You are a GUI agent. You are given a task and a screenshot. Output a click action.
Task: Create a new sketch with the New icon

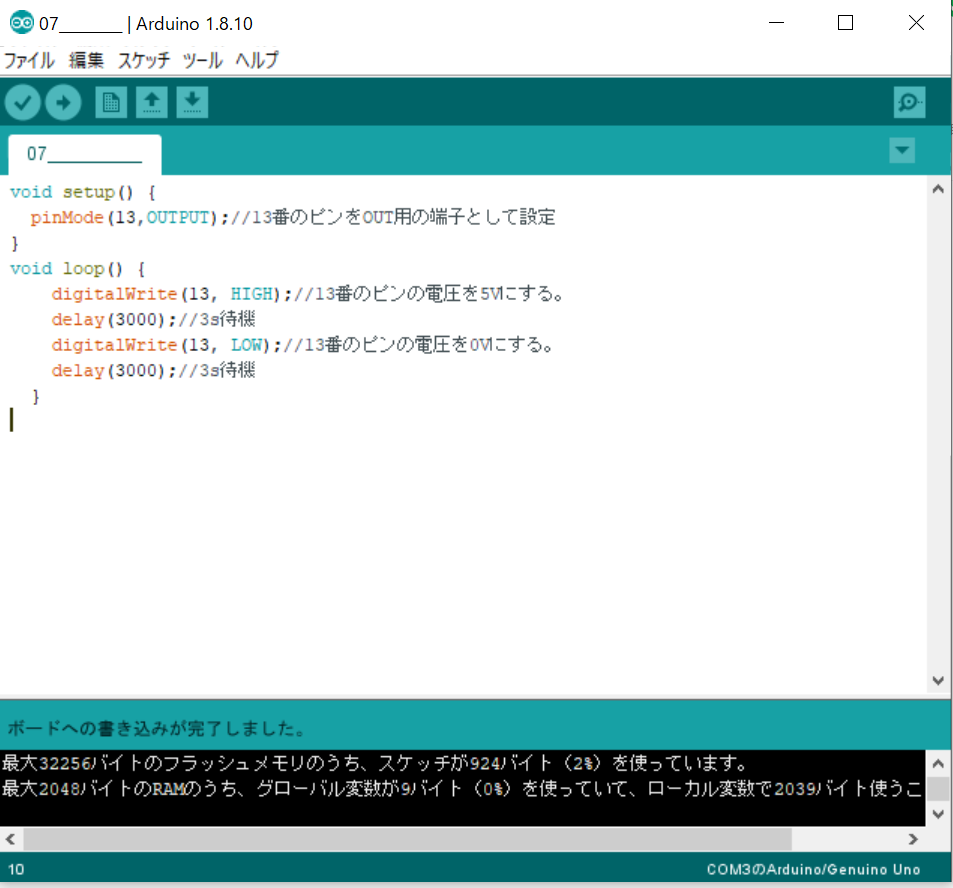pyautogui.click(x=111, y=102)
